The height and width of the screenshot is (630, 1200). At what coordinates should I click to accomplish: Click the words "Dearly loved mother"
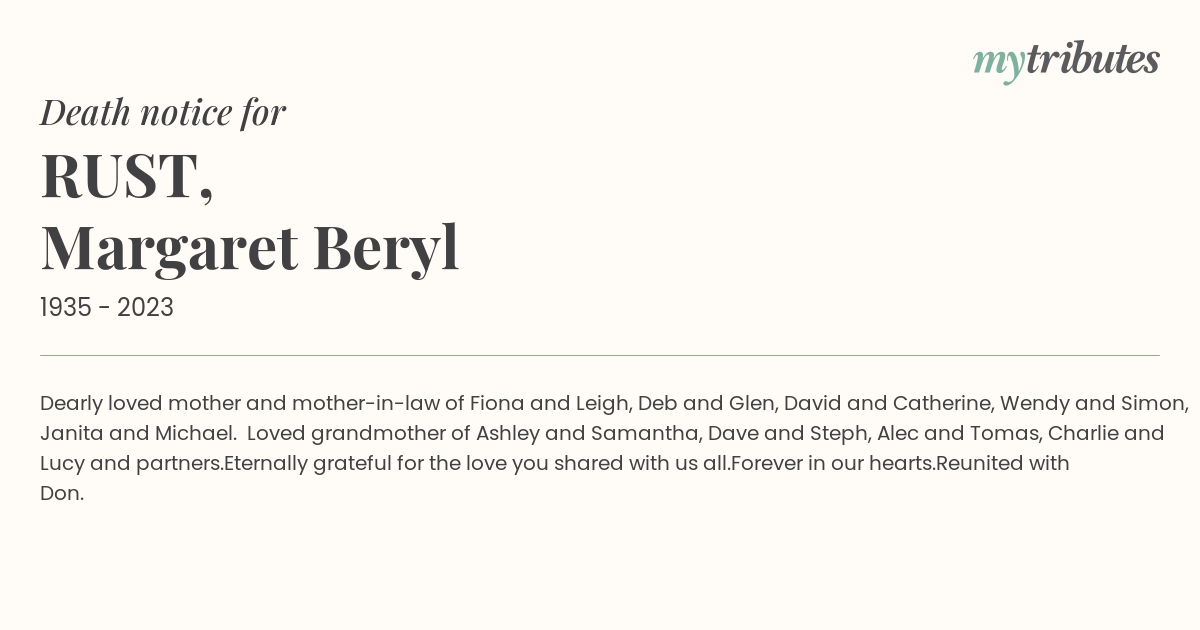click(140, 404)
